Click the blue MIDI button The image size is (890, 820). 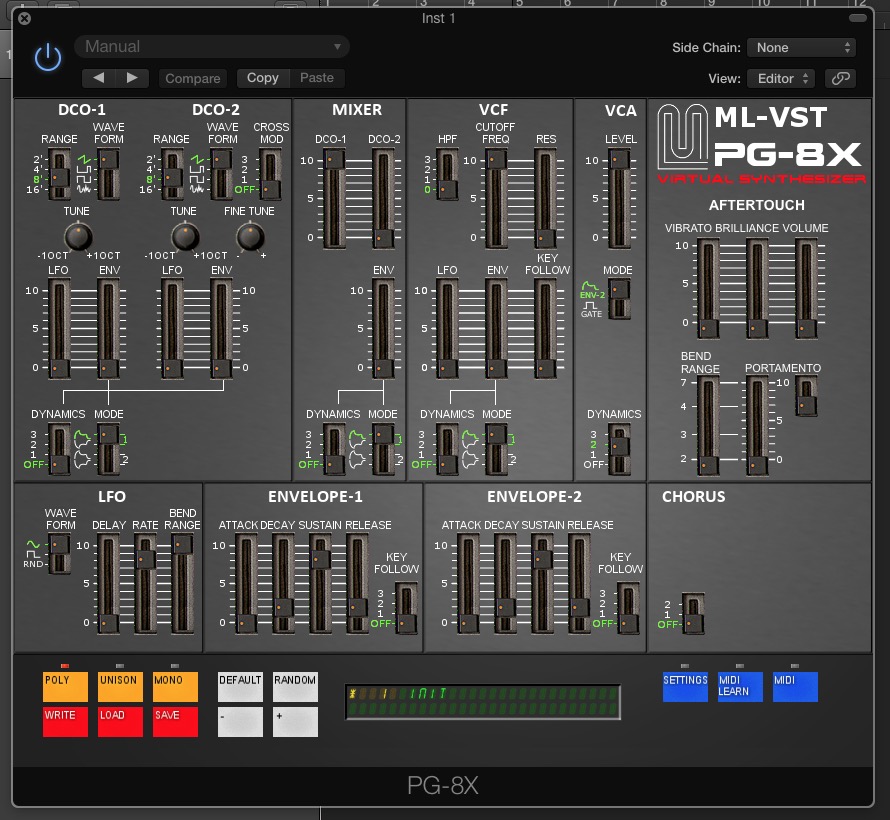click(795, 687)
